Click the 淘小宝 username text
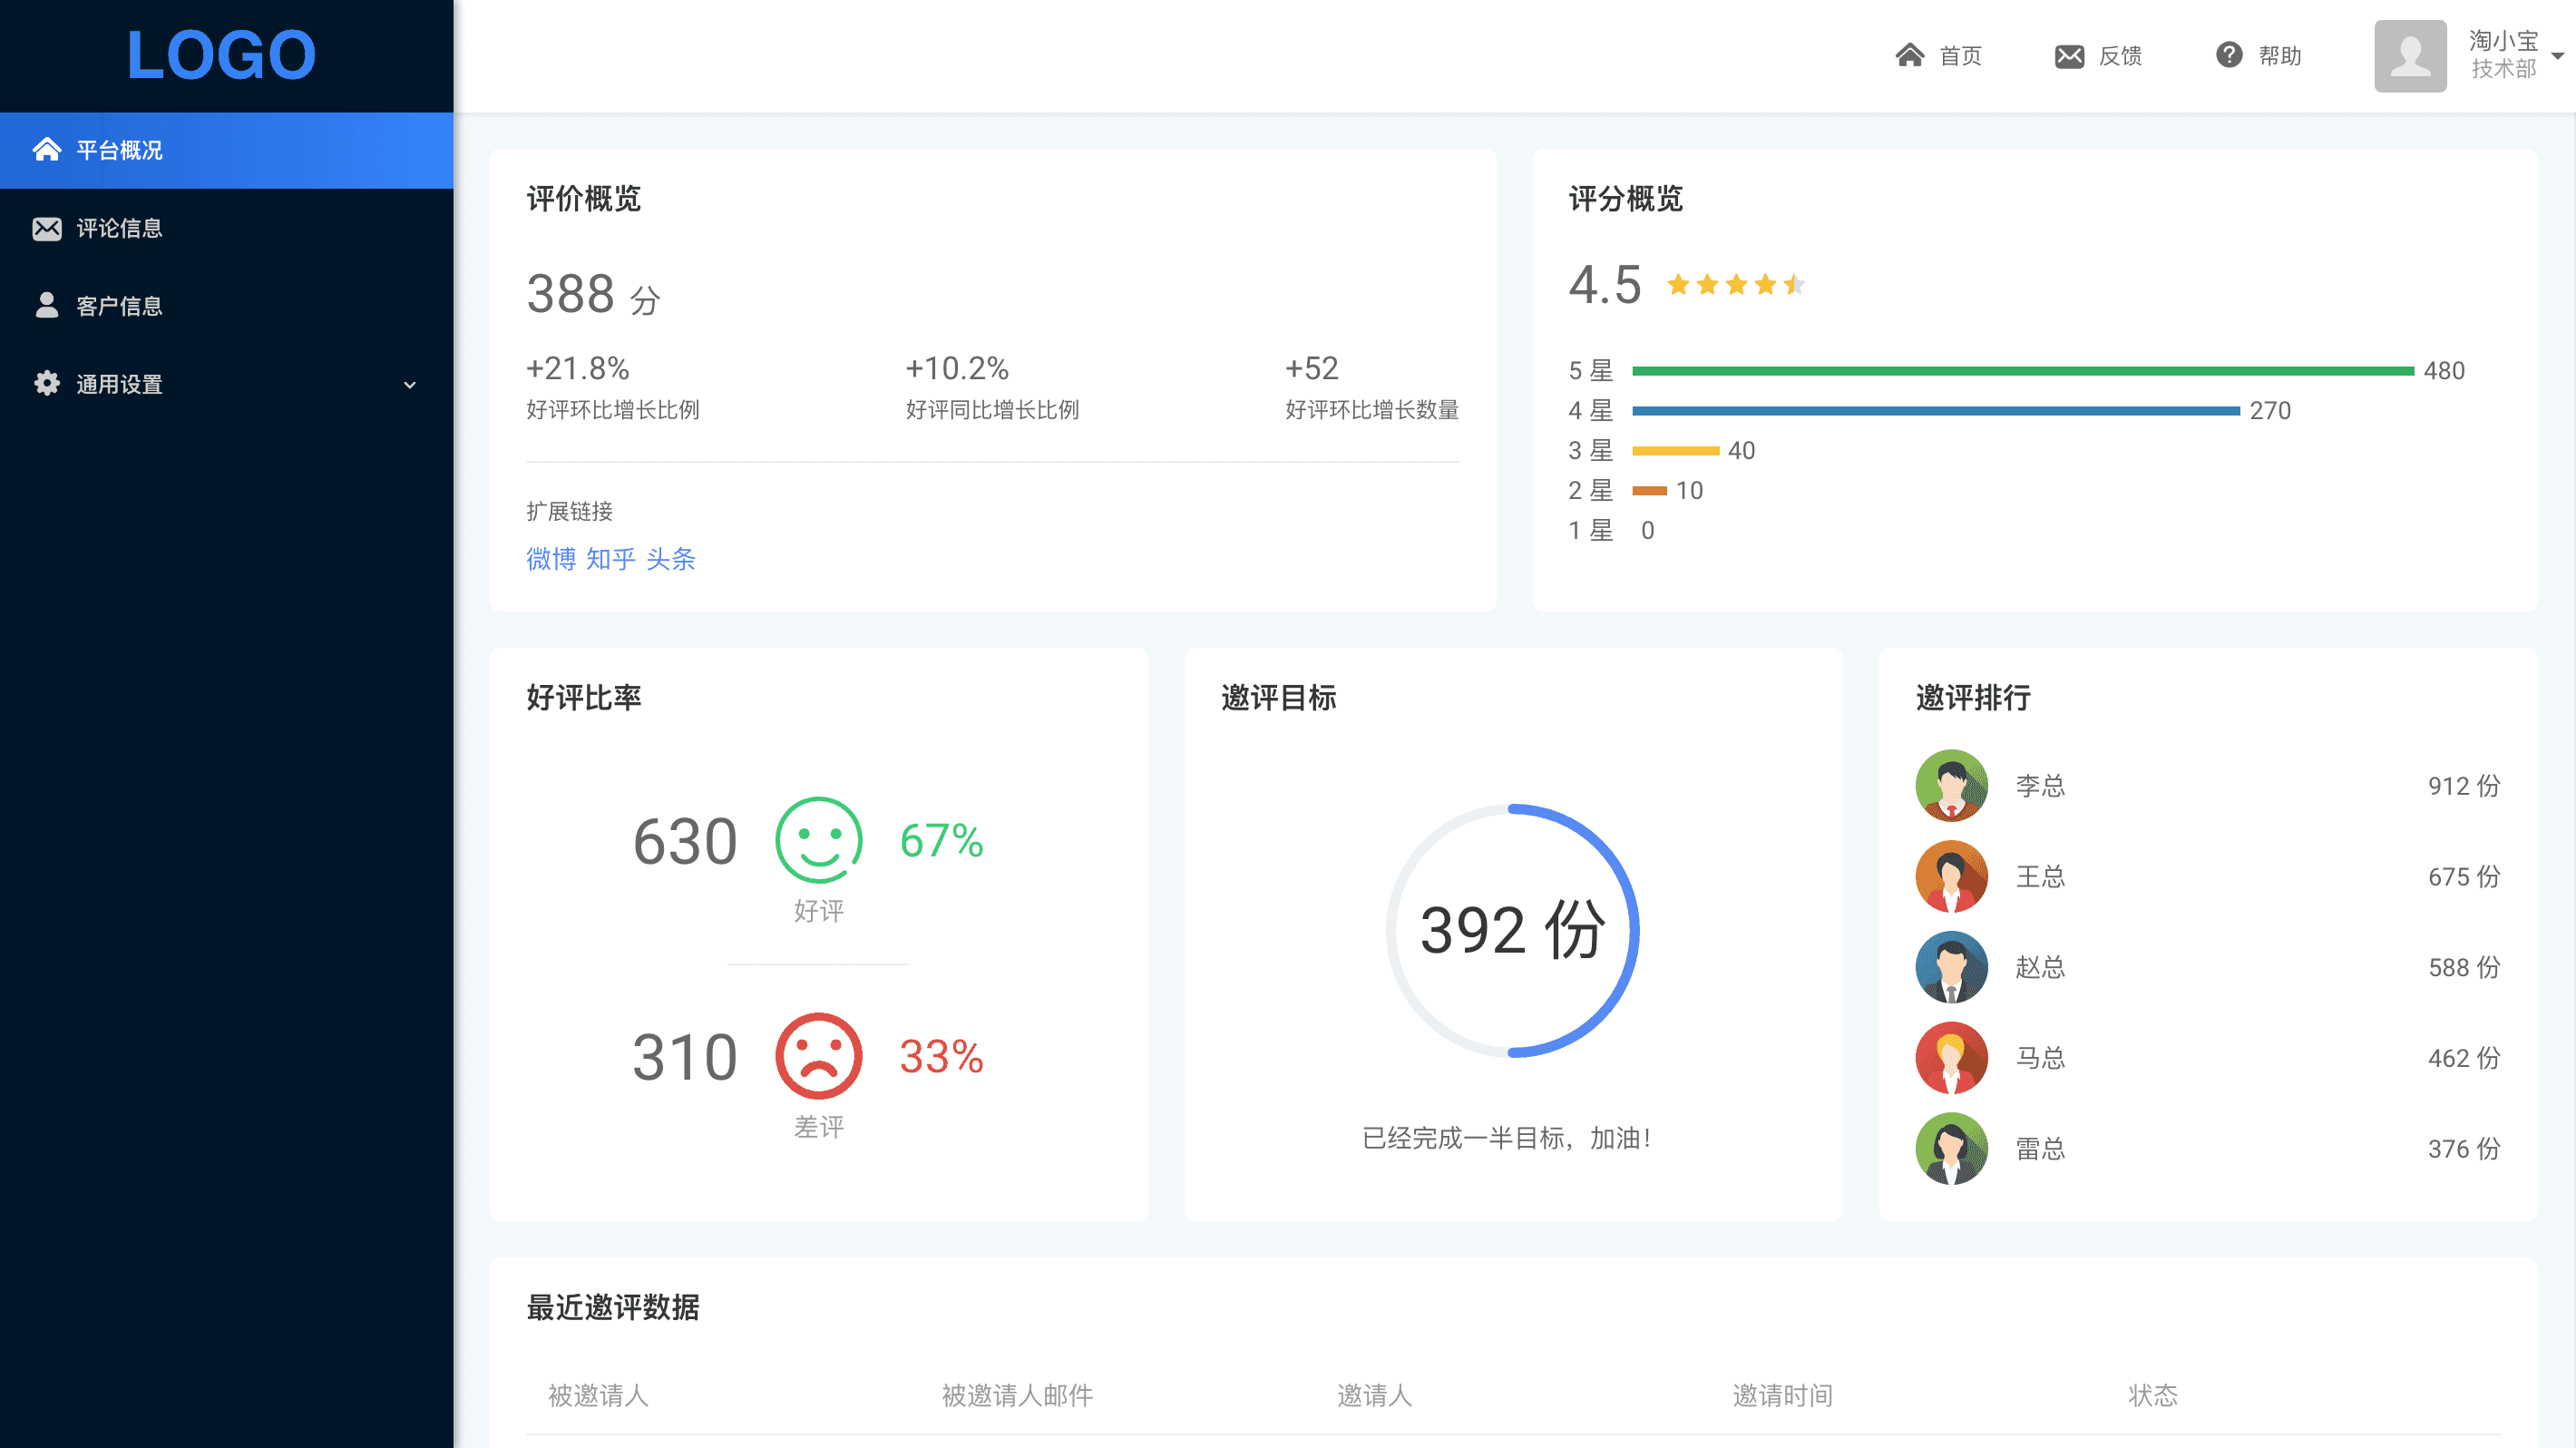 tap(2503, 41)
